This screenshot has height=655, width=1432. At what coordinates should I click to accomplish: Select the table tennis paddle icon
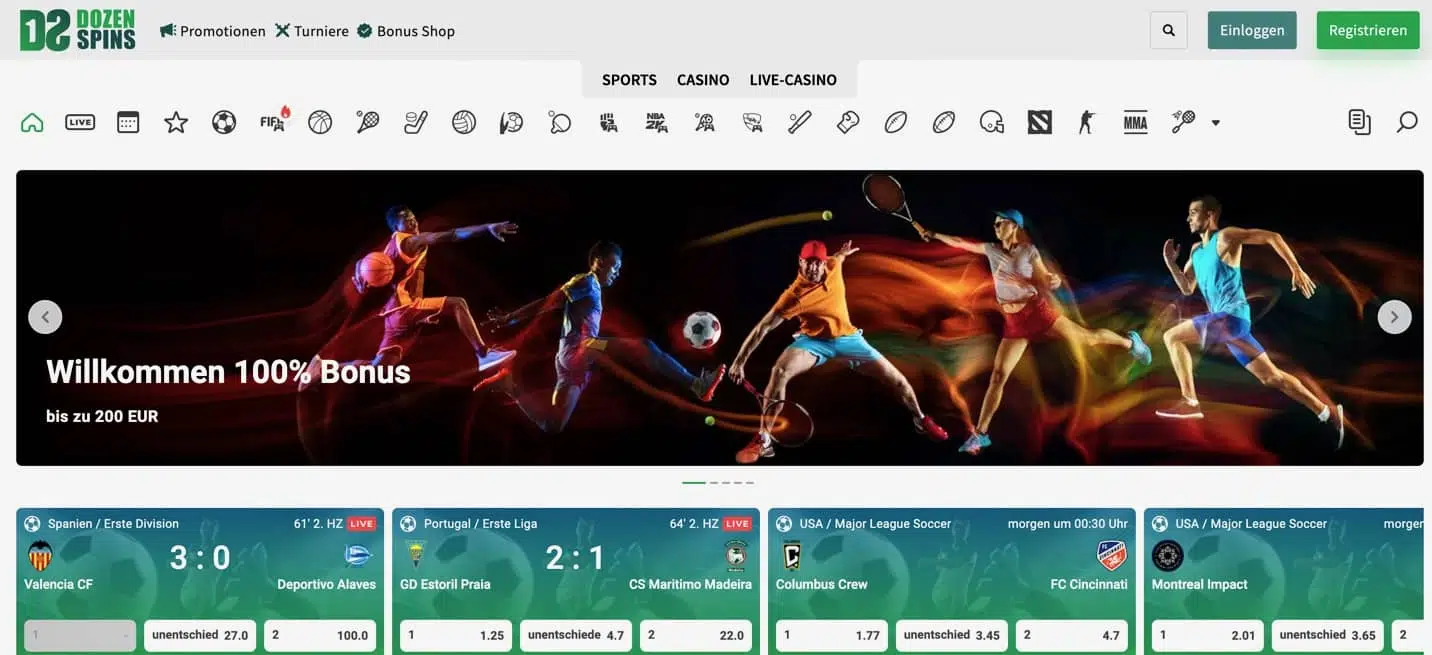coord(559,122)
